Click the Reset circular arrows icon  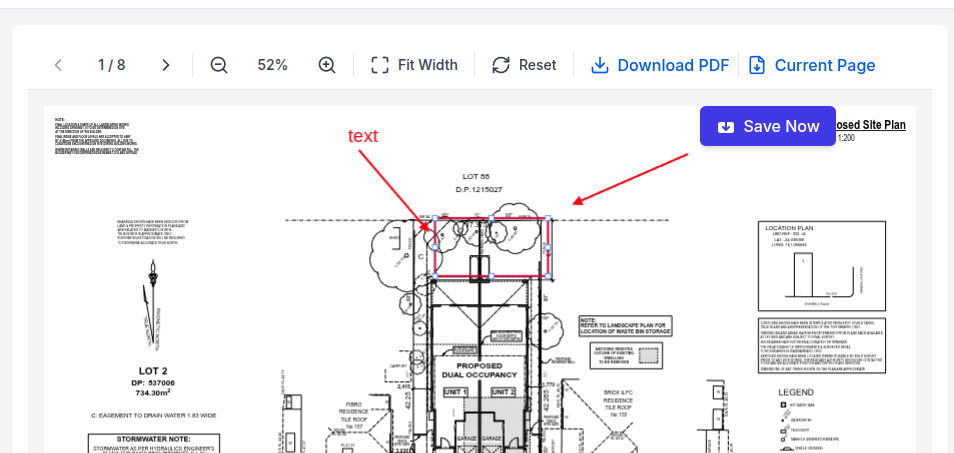coord(501,65)
